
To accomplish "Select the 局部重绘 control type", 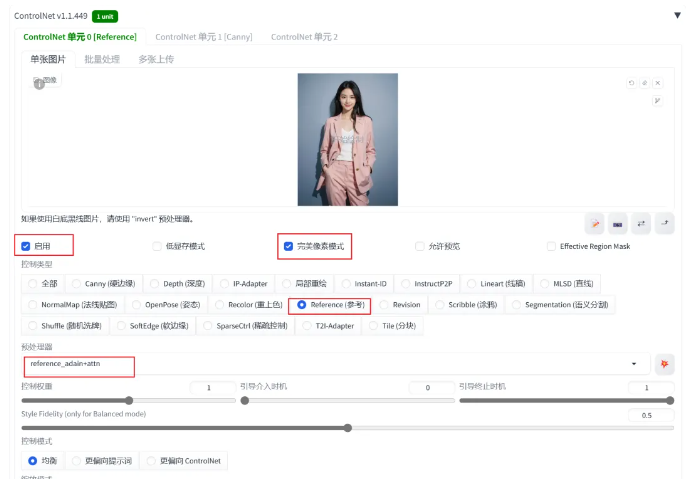I will pyautogui.click(x=305, y=284).
